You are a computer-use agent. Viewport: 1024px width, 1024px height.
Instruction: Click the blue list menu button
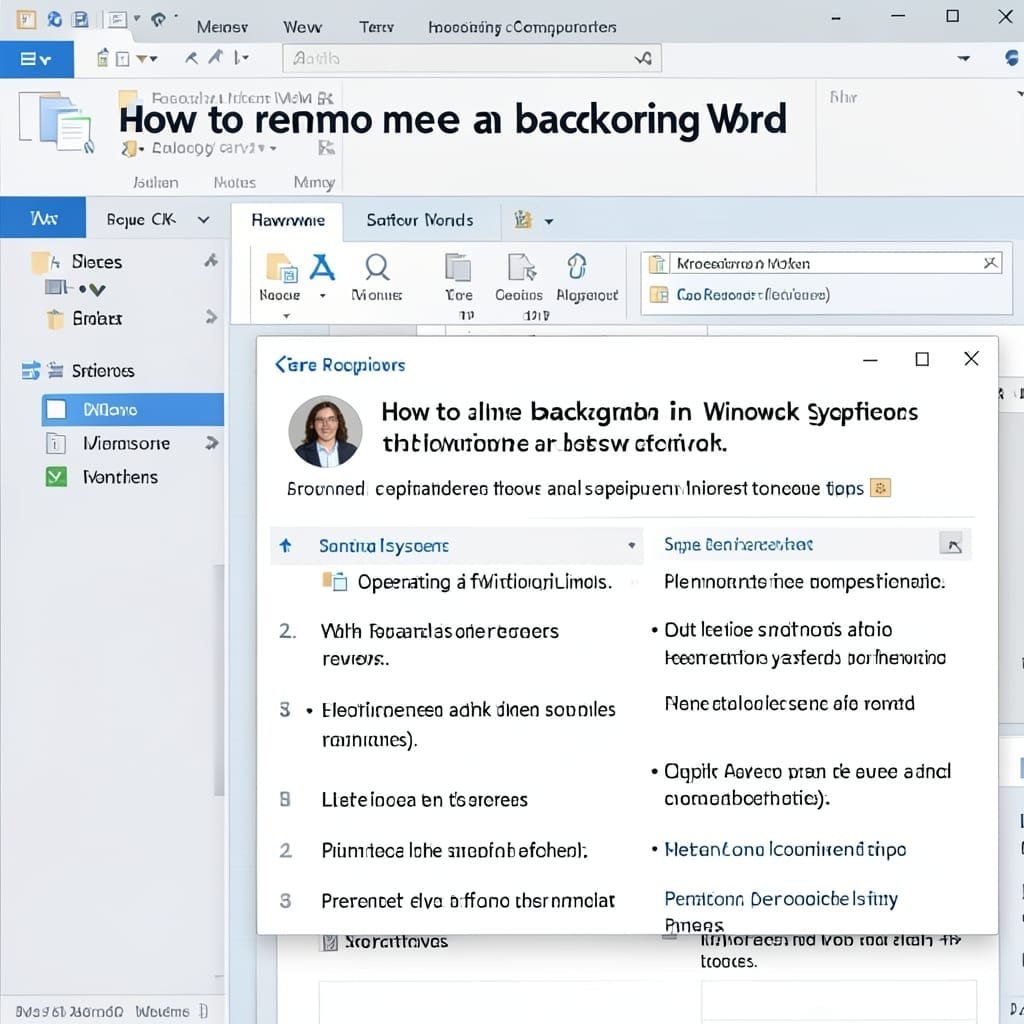click(x=36, y=59)
